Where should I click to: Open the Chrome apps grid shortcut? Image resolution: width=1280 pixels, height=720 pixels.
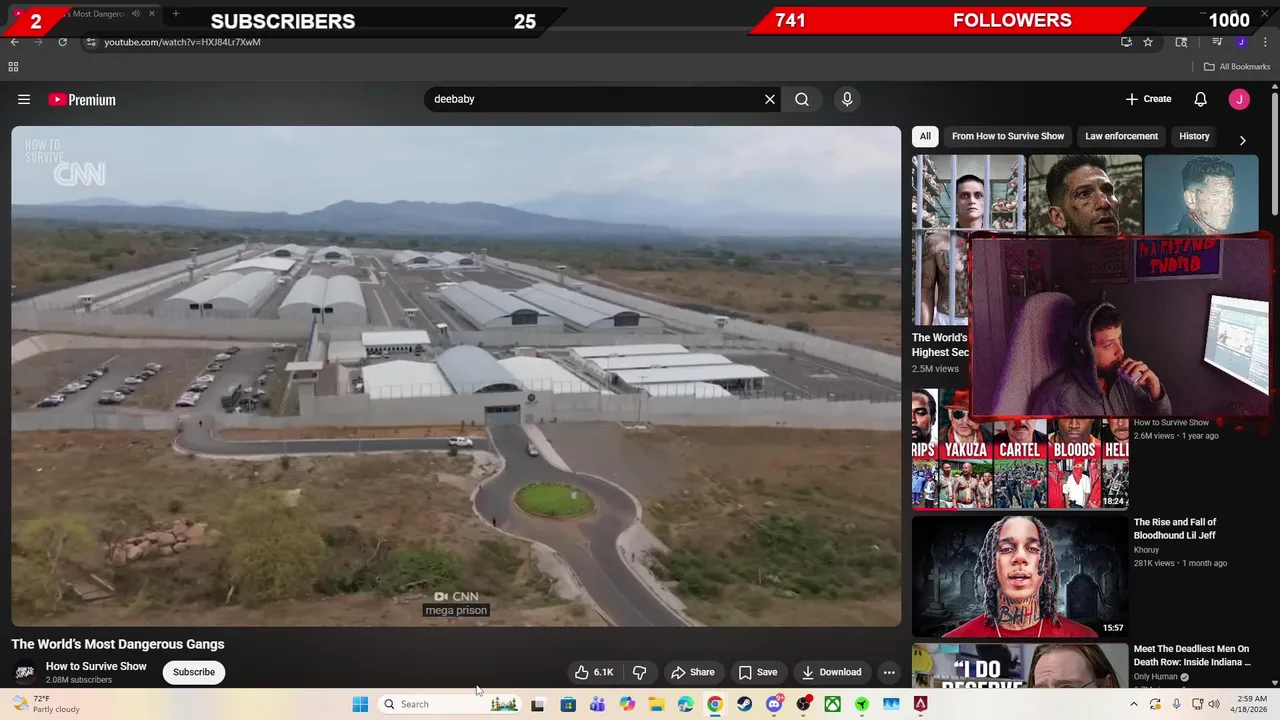13,67
